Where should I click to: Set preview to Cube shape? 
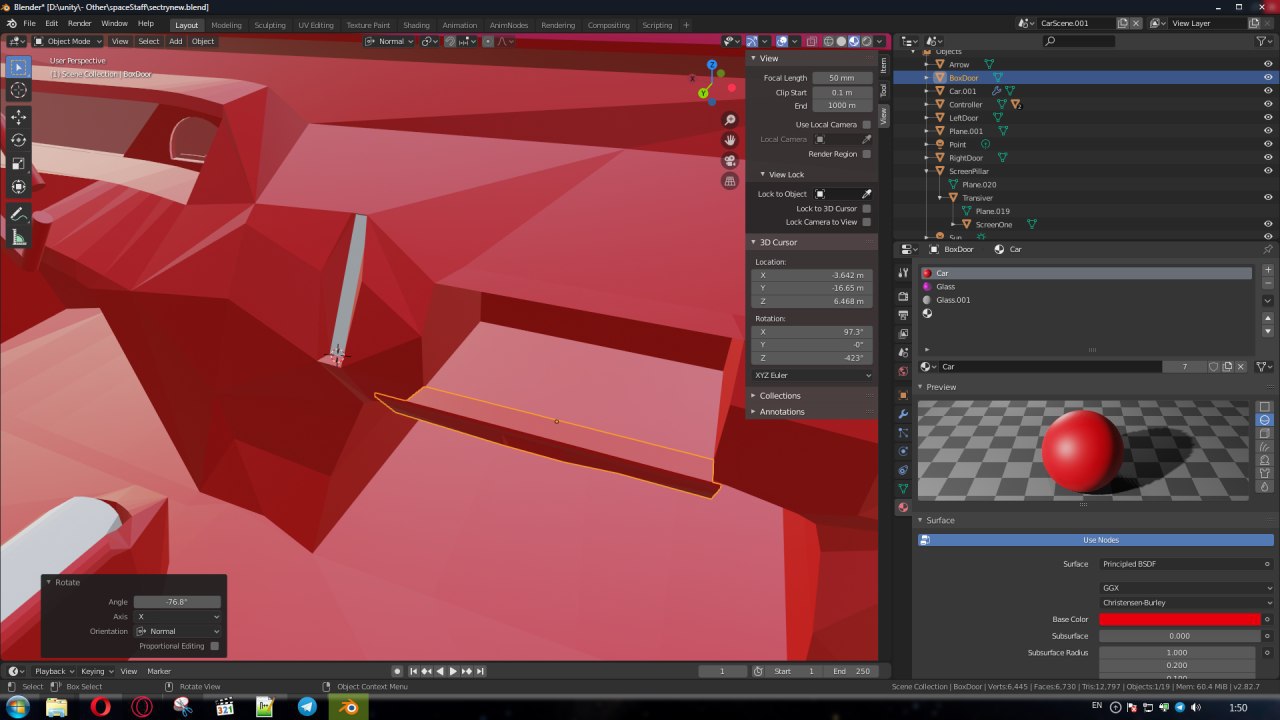pos(1265,433)
